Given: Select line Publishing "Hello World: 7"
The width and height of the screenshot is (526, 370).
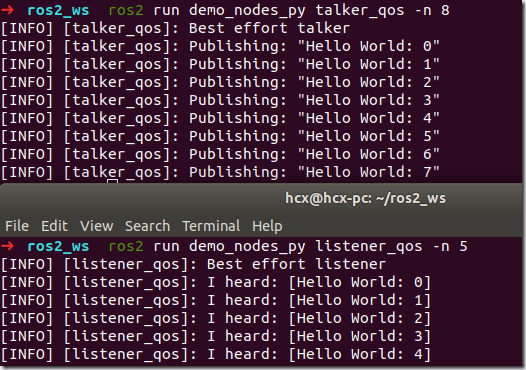Looking at the screenshot, I should 220,172.
